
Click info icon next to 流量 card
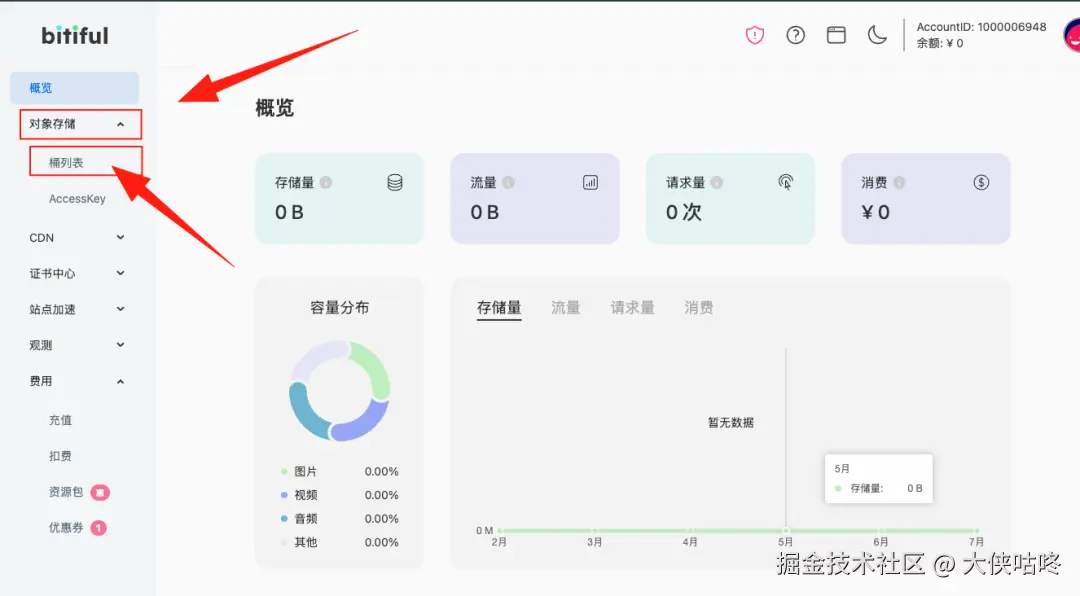point(508,183)
